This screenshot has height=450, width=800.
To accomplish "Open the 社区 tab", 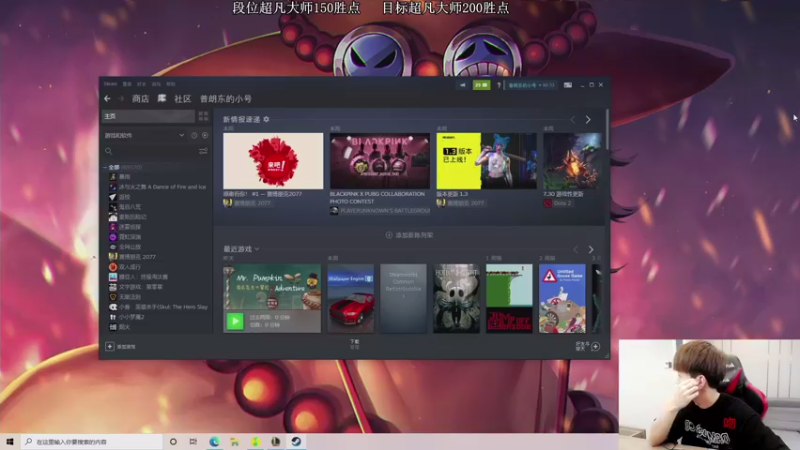I will pos(183,99).
